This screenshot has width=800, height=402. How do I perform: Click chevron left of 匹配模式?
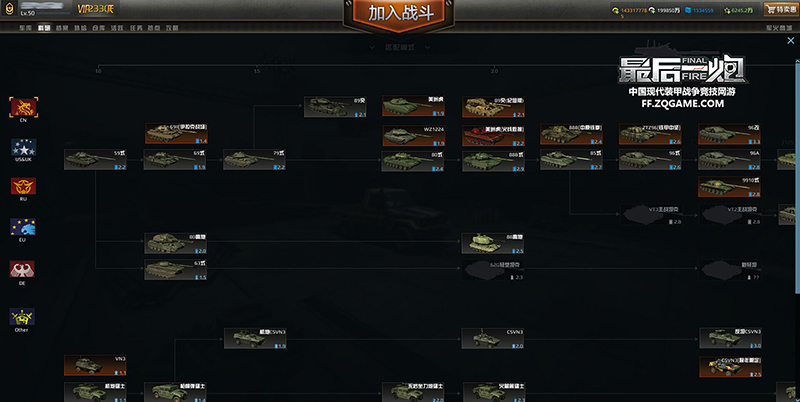pos(372,47)
